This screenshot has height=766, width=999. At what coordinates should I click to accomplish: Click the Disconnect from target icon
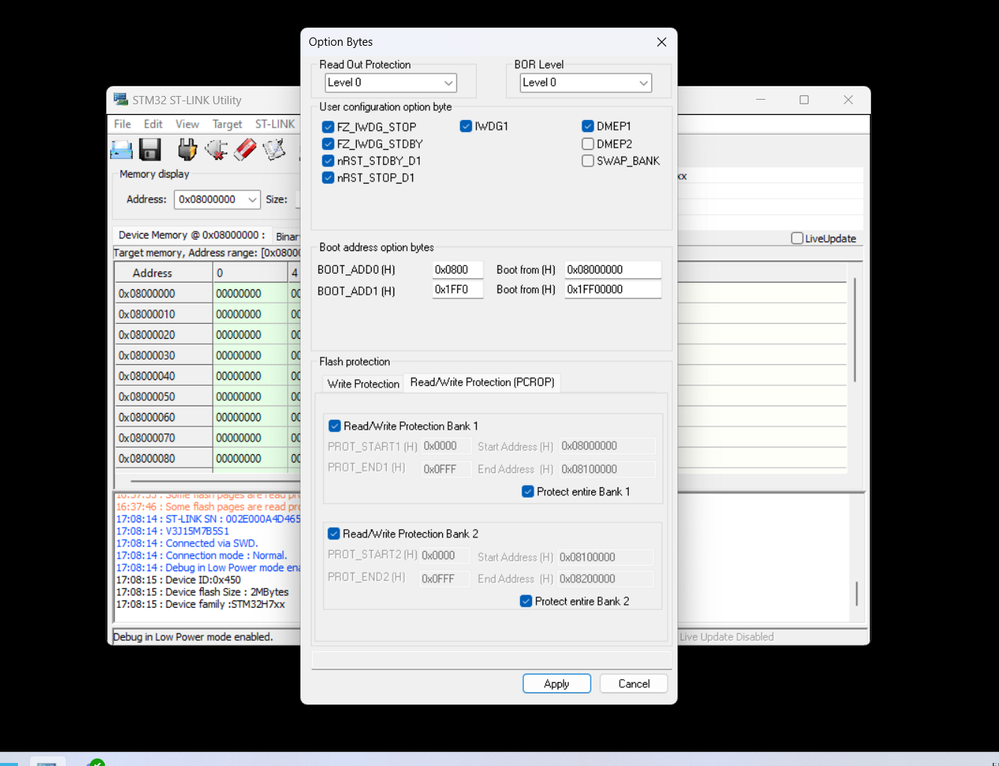tap(216, 150)
